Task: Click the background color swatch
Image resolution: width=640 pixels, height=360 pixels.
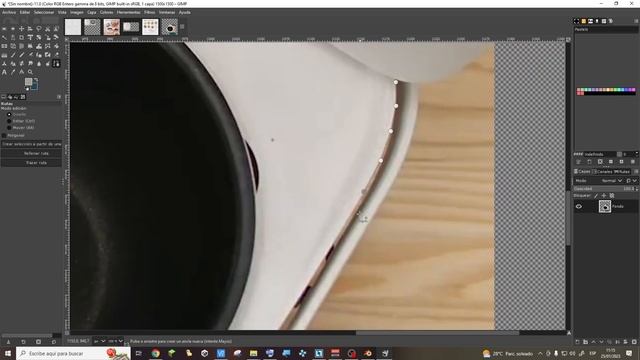Action: click(35, 86)
